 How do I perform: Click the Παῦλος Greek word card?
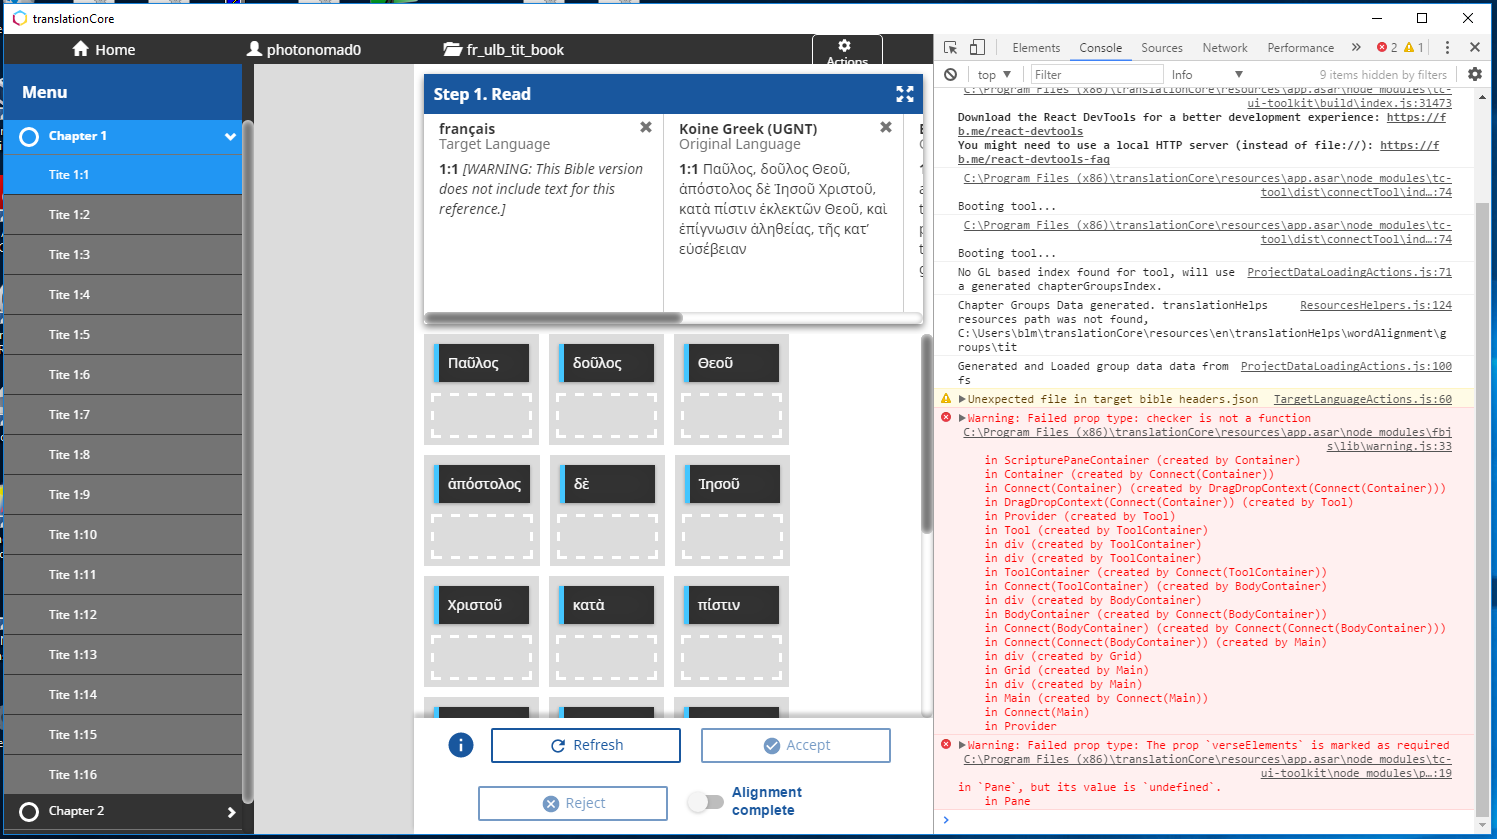point(481,363)
